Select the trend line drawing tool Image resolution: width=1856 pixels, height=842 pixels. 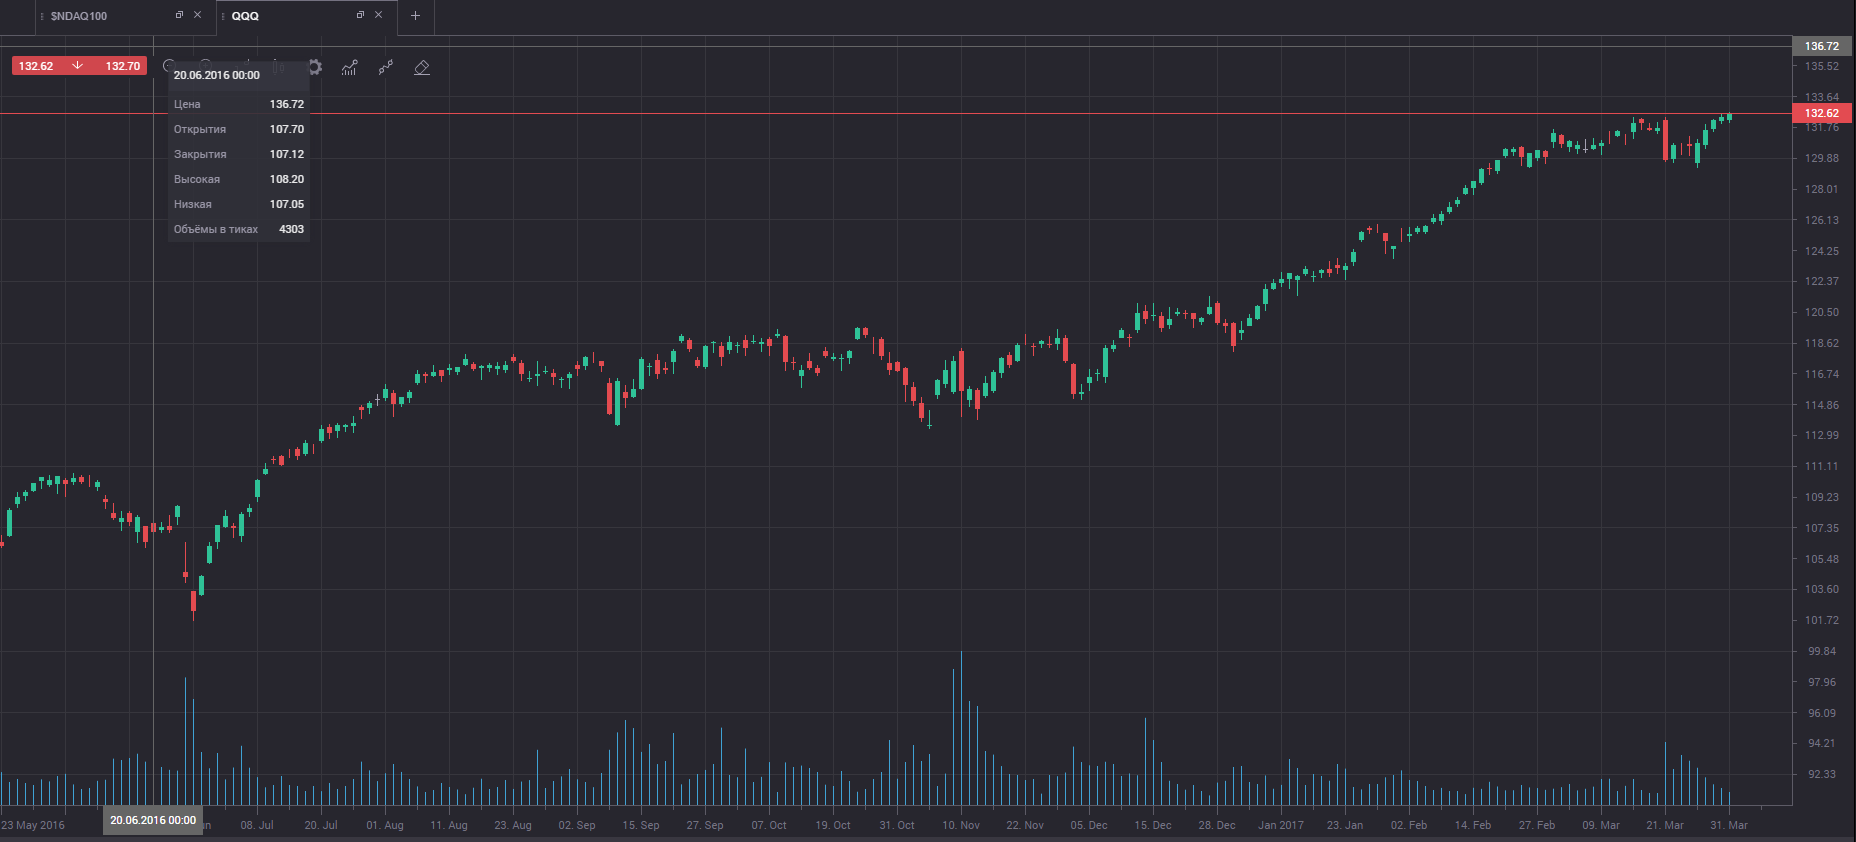(386, 67)
